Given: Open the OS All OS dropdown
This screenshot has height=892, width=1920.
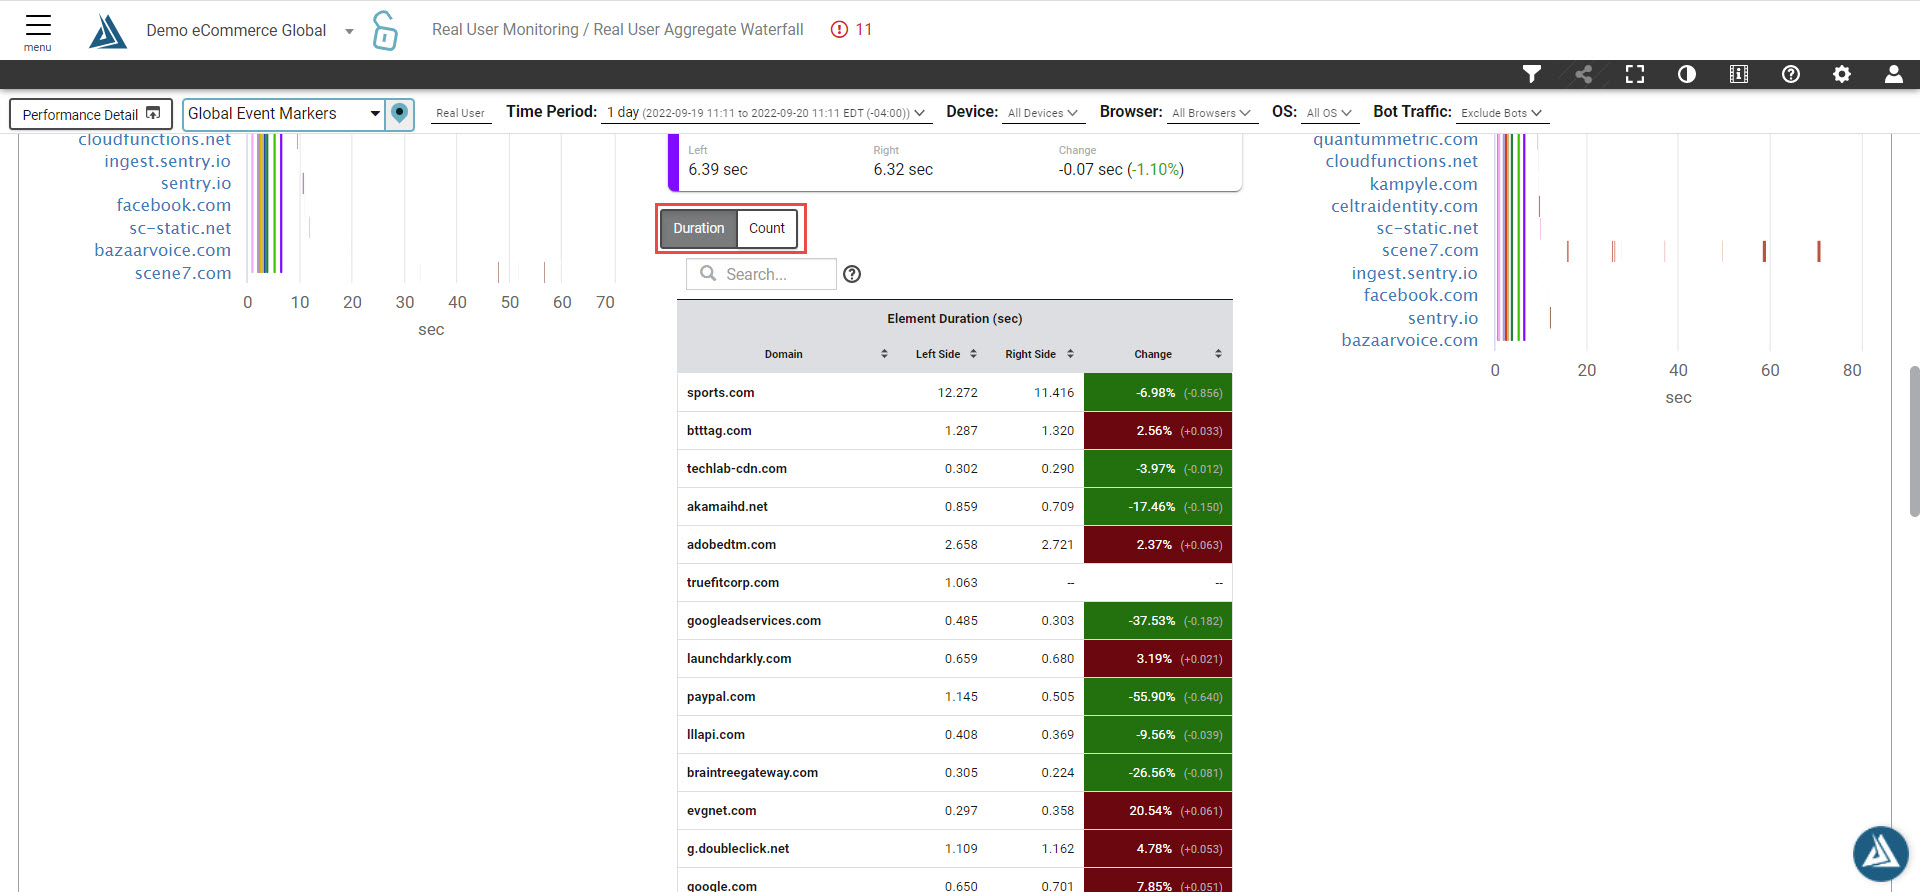Looking at the screenshot, I should (x=1330, y=113).
